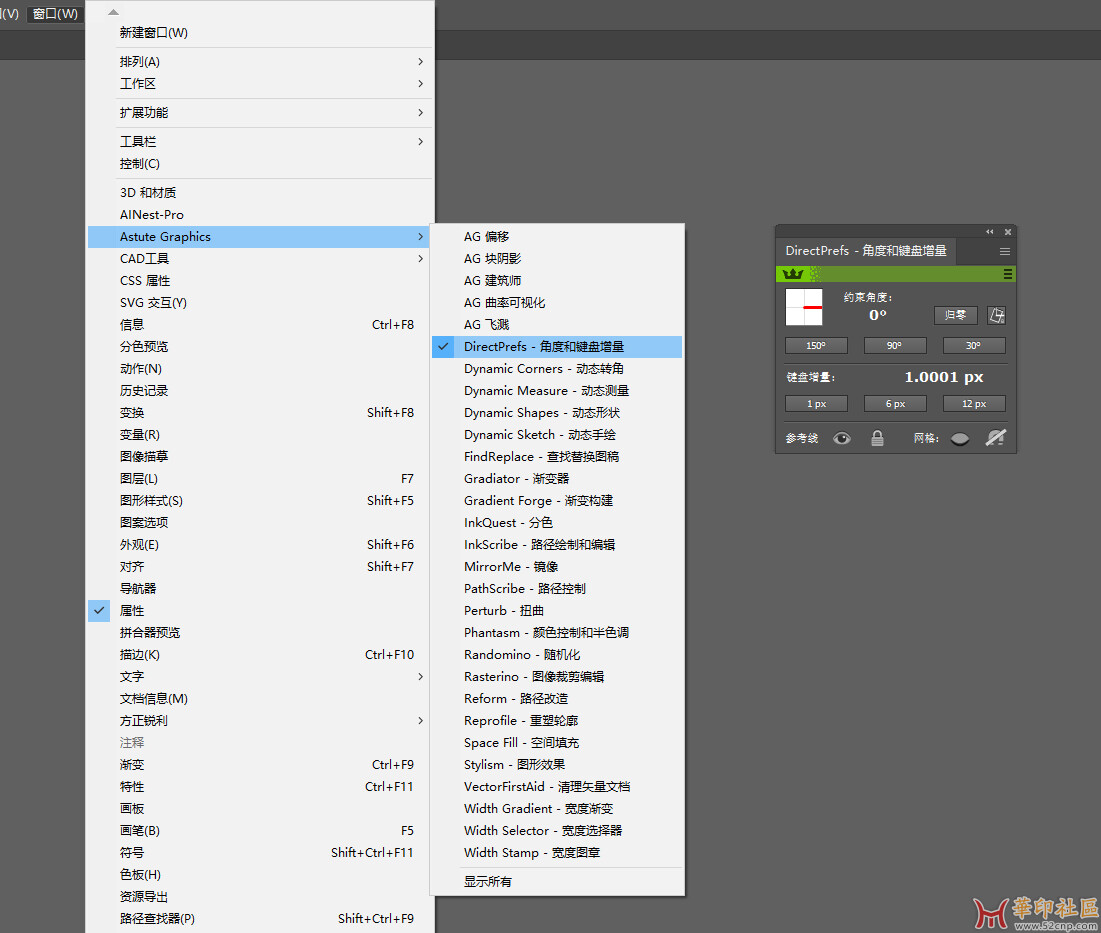This screenshot has width=1101, height=933.
Task: Open Width Stamp - 宽度图章 panel
Action: coord(557,852)
